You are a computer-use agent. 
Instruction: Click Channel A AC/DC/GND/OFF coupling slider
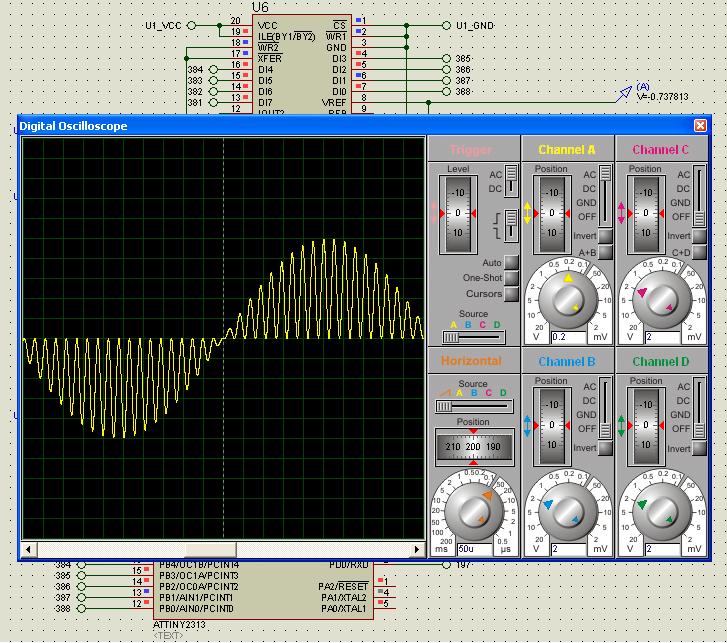[606, 196]
